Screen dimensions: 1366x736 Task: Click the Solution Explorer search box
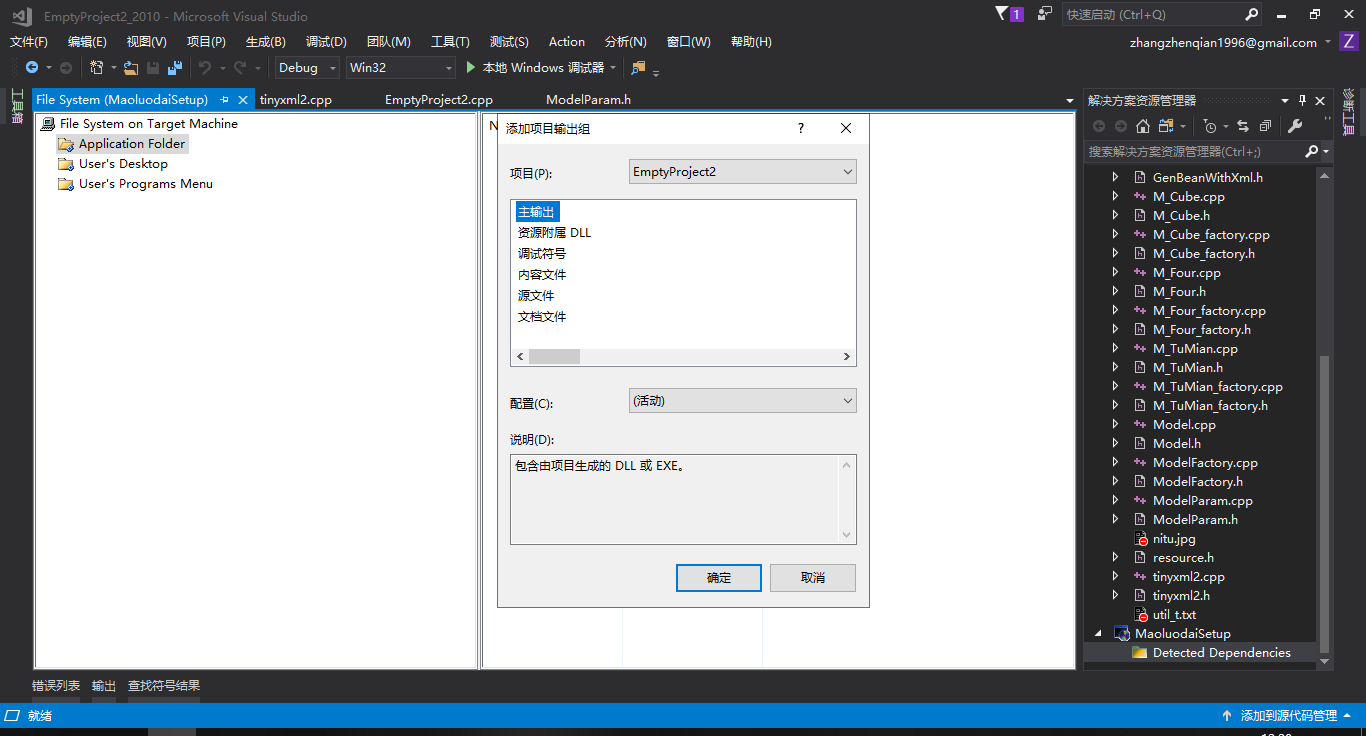1190,151
